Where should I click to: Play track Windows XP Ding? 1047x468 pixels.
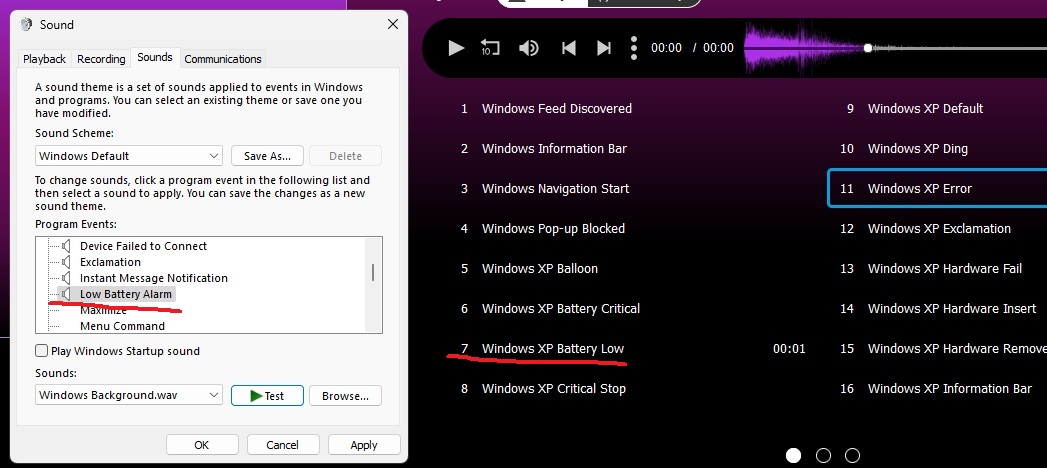click(917, 148)
